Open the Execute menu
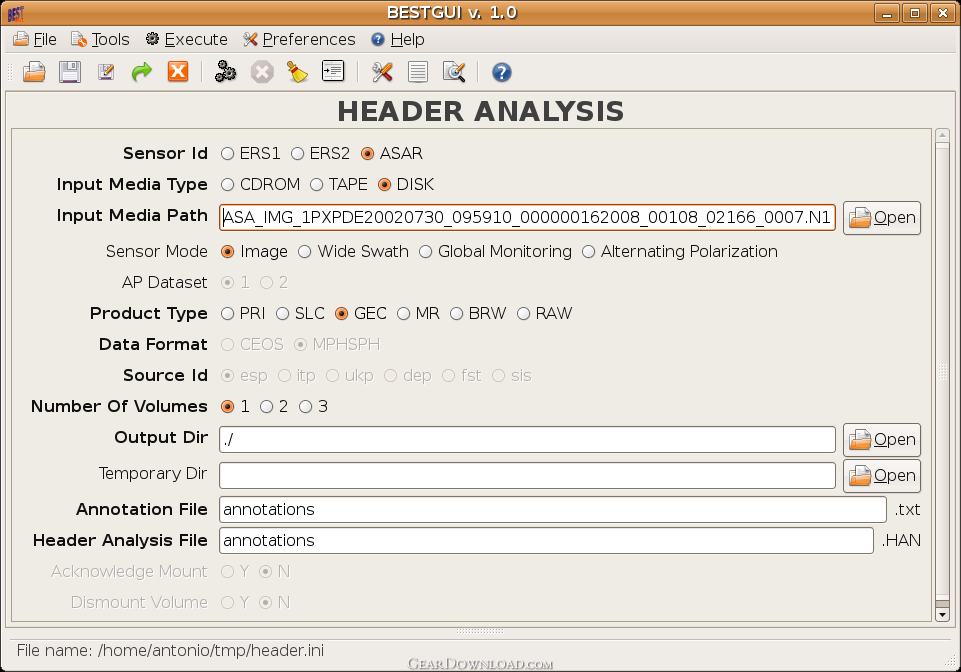Image resolution: width=961 pixels, height=672 pixels. 186,39
